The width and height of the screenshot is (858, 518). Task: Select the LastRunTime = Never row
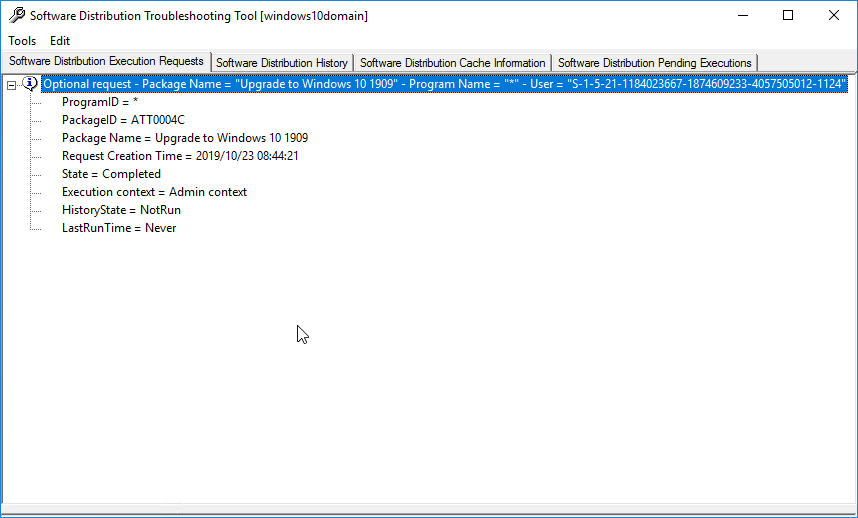[118, 228]
